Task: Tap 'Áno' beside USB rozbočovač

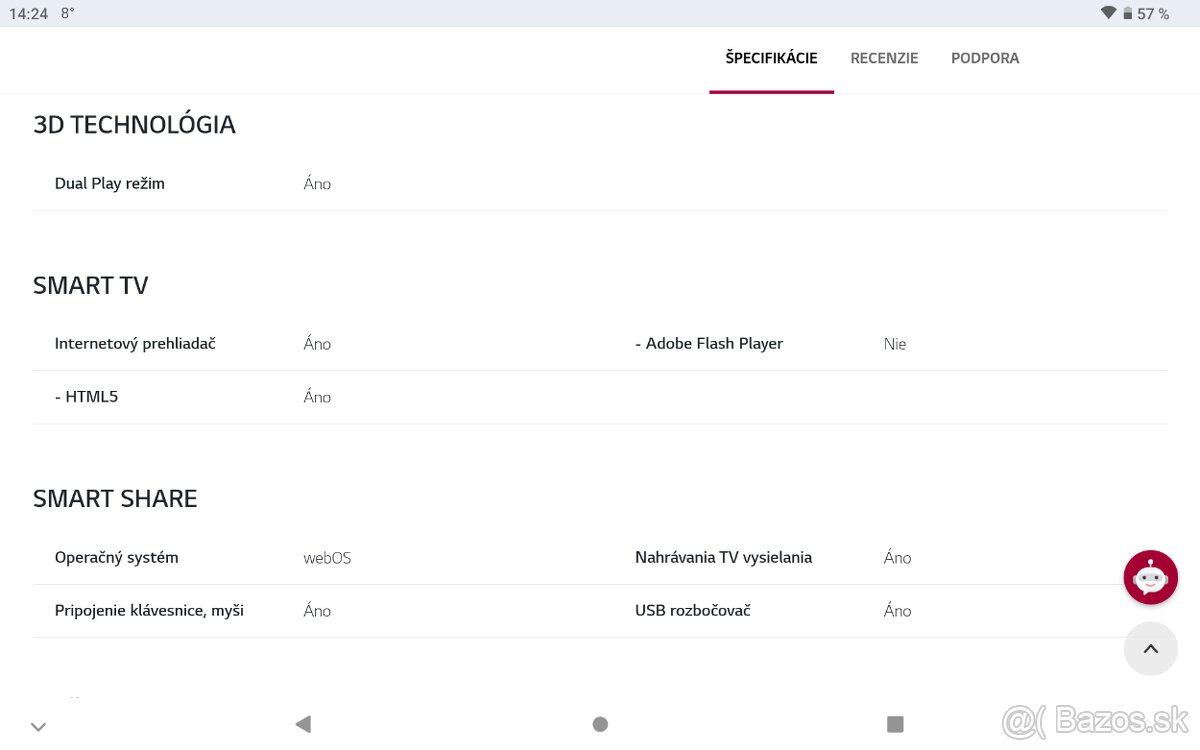Action: [x=897, y=610]
